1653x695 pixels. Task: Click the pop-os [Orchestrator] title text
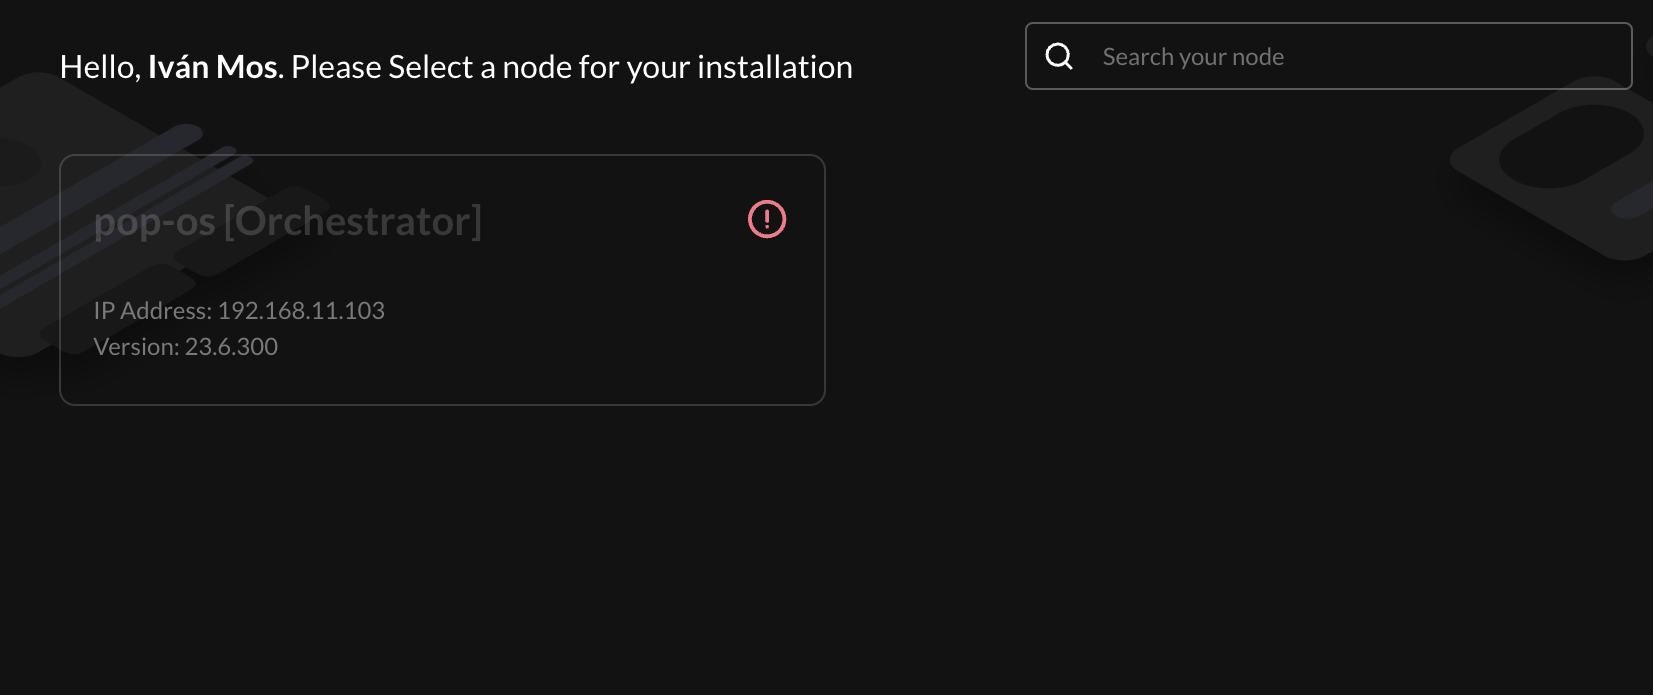pyautogui.click(x=288, y=221)
